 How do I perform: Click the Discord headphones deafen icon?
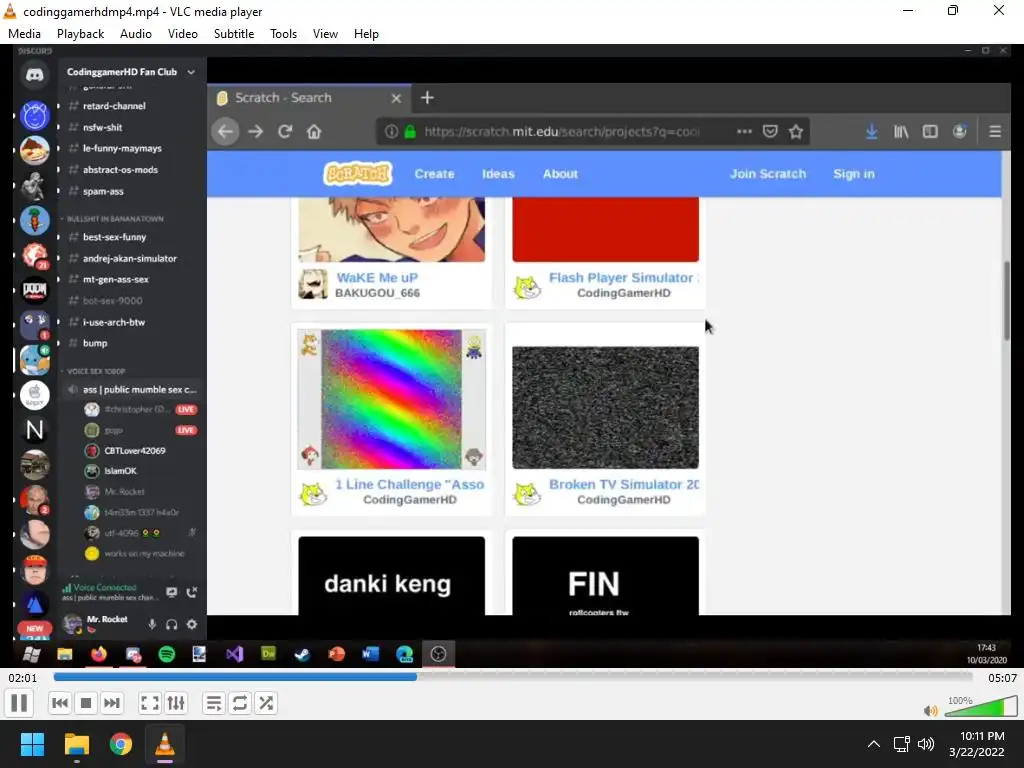point(172,624)
